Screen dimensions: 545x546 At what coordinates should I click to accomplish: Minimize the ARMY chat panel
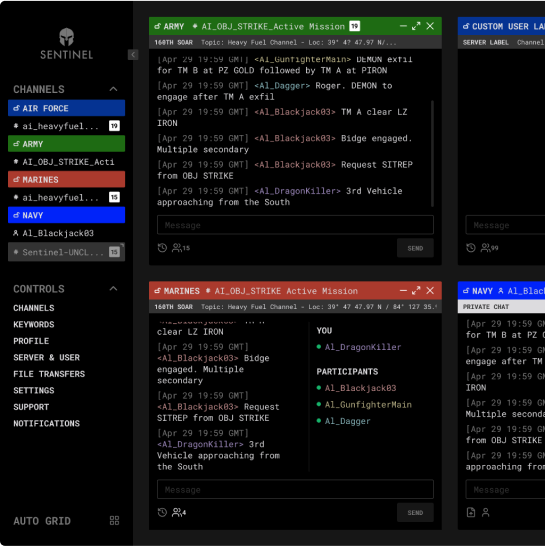tap(403, 26)
